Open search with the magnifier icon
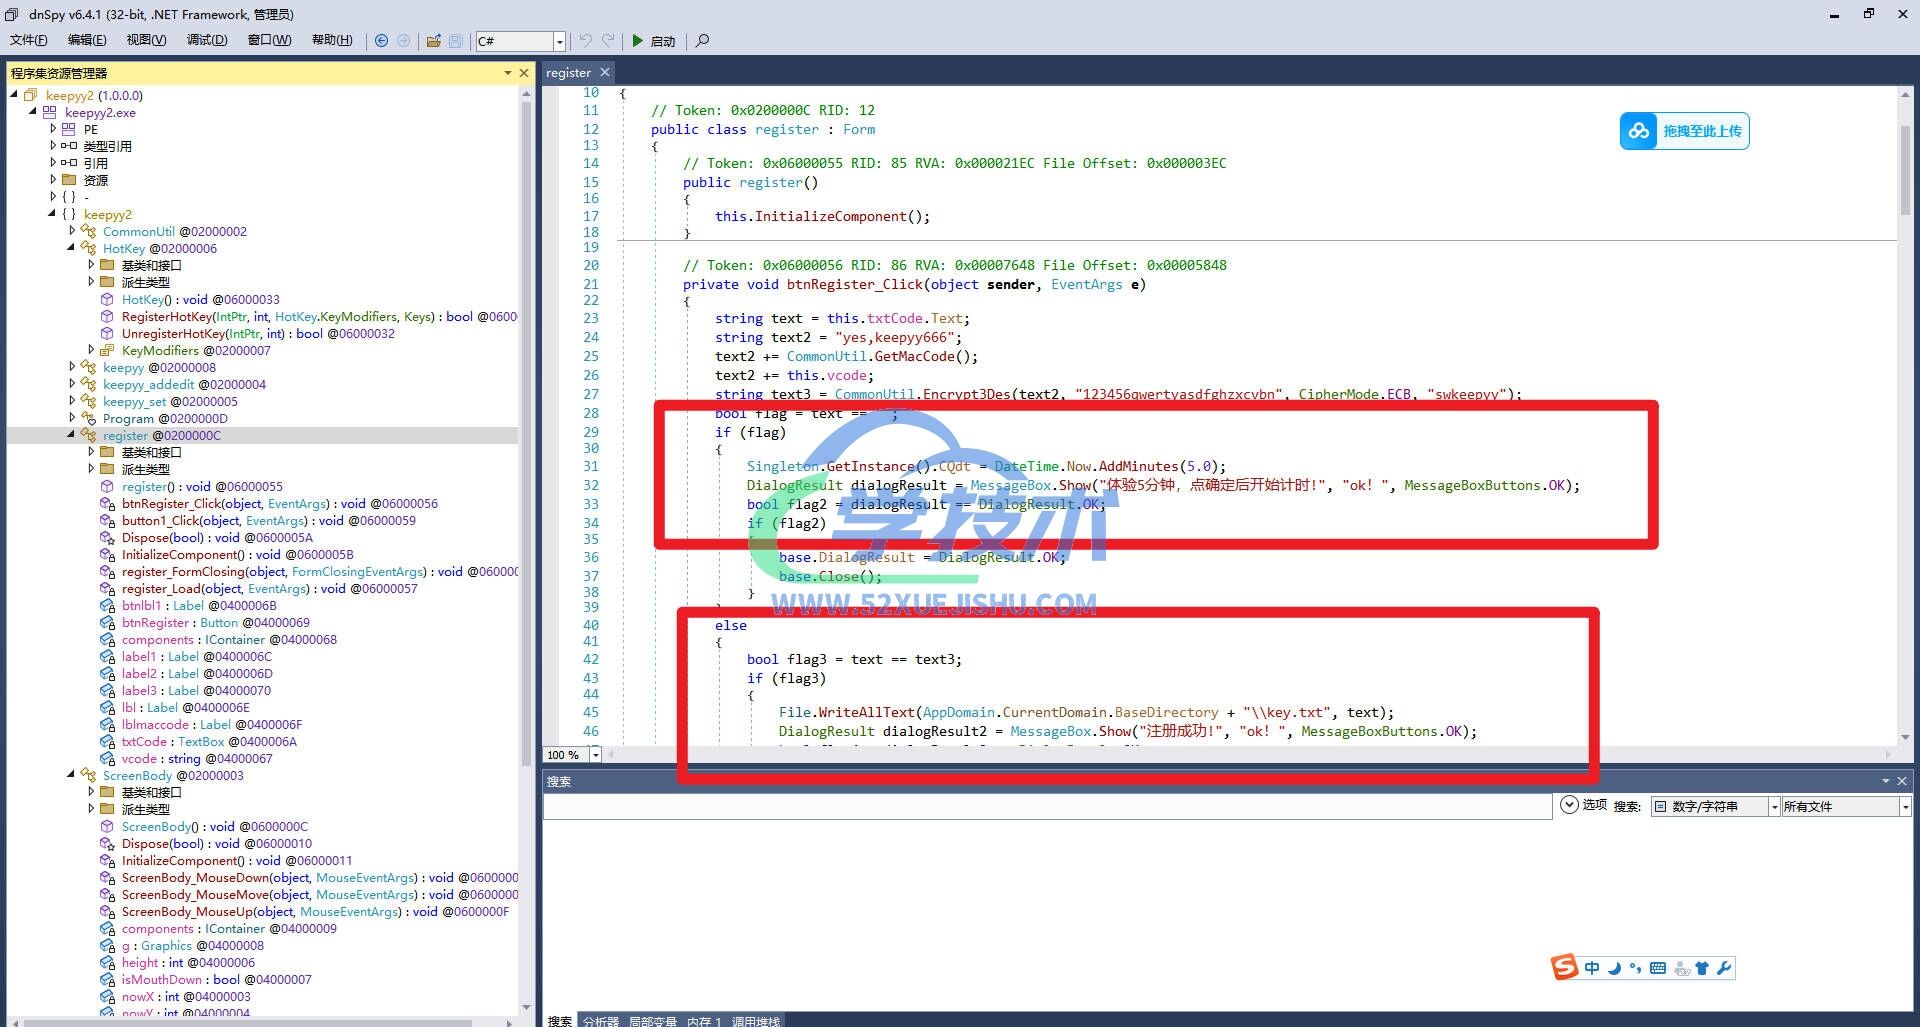The height and width of the screenshot is (1027, 1920). pyautogui.click(x=702, y=41)
